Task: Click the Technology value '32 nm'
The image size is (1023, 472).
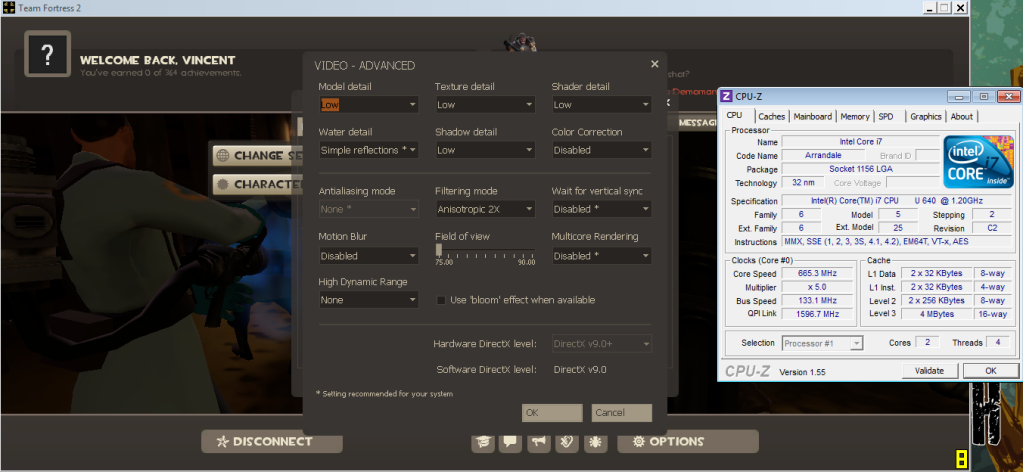Action: 802,183
